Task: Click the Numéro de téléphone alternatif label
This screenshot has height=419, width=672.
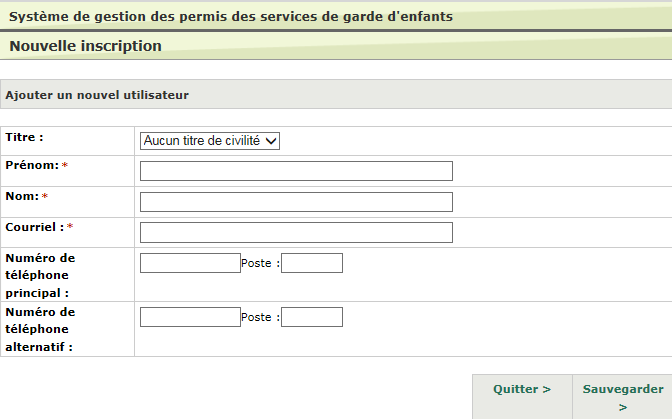Action: click(40, 329)
